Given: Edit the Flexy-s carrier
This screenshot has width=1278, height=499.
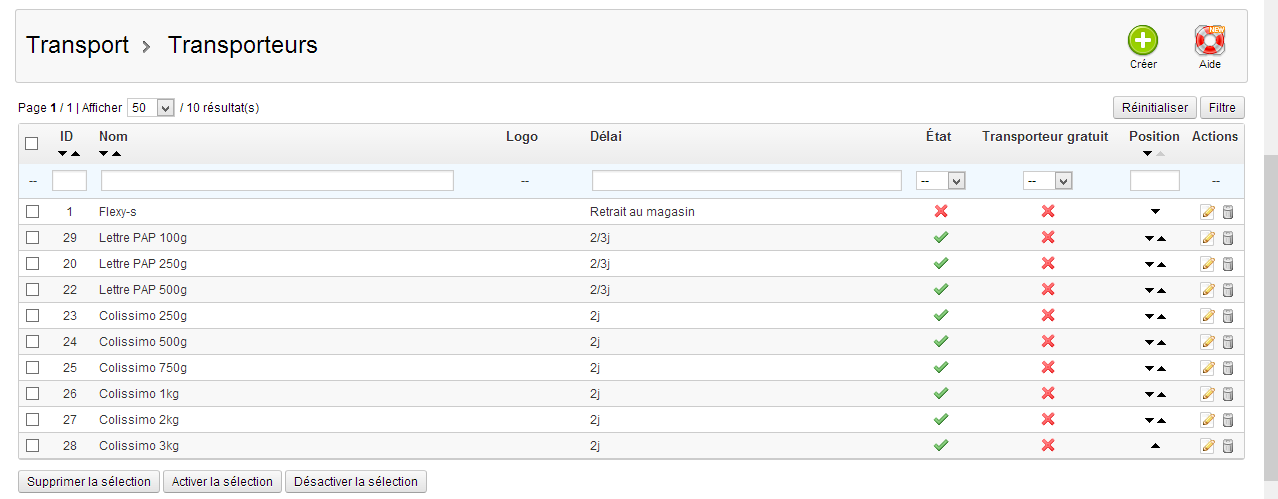Looking at the screenshot, I should (x=1207, y=212).
